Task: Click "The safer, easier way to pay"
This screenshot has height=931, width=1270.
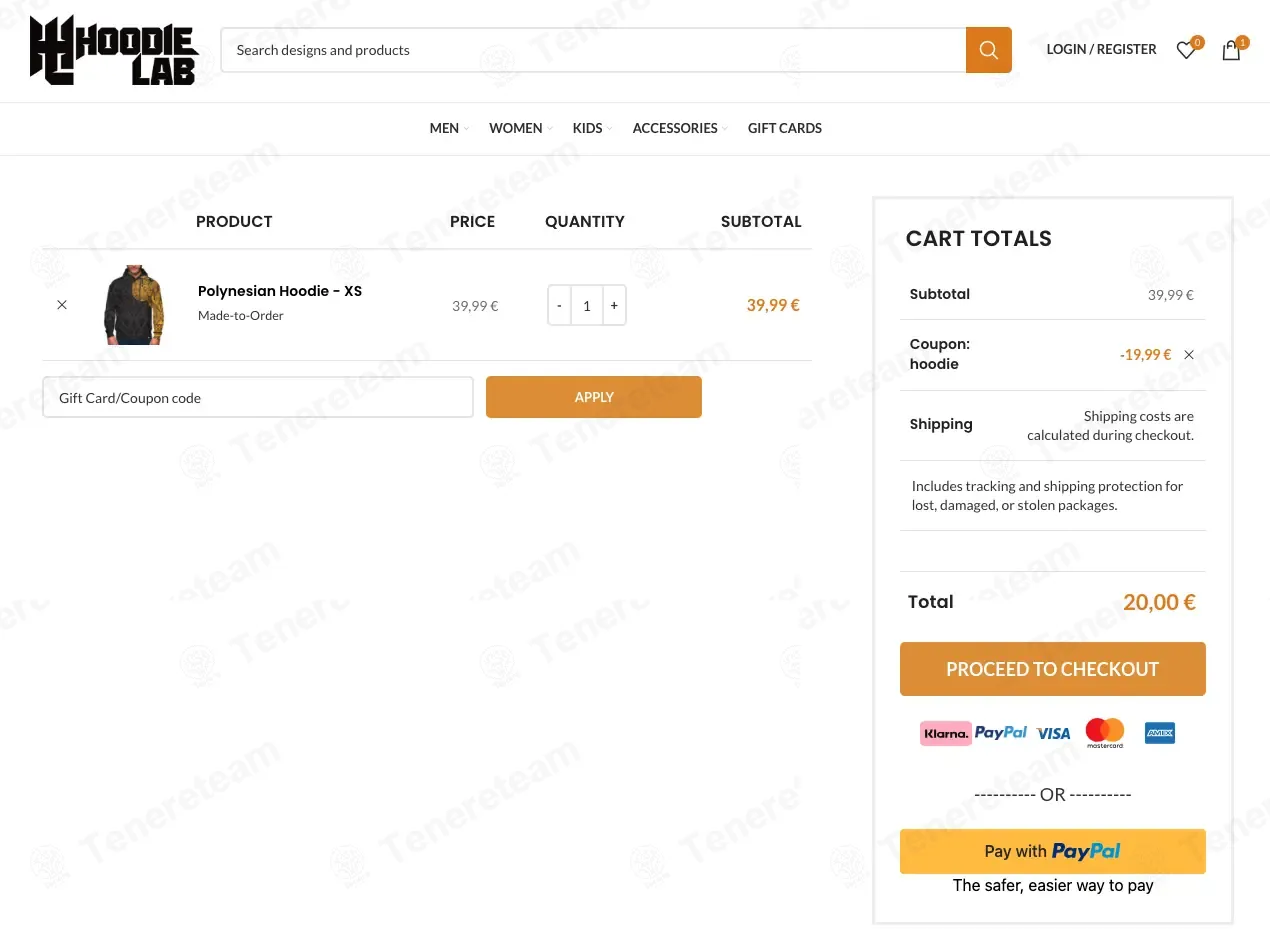Action: 1053,886
